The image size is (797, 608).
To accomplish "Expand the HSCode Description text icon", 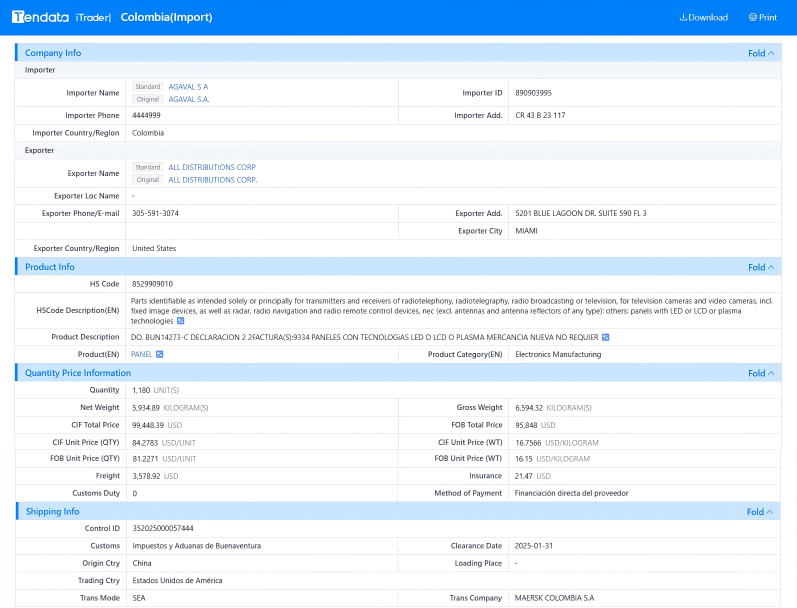I will (x=180, y=321).
